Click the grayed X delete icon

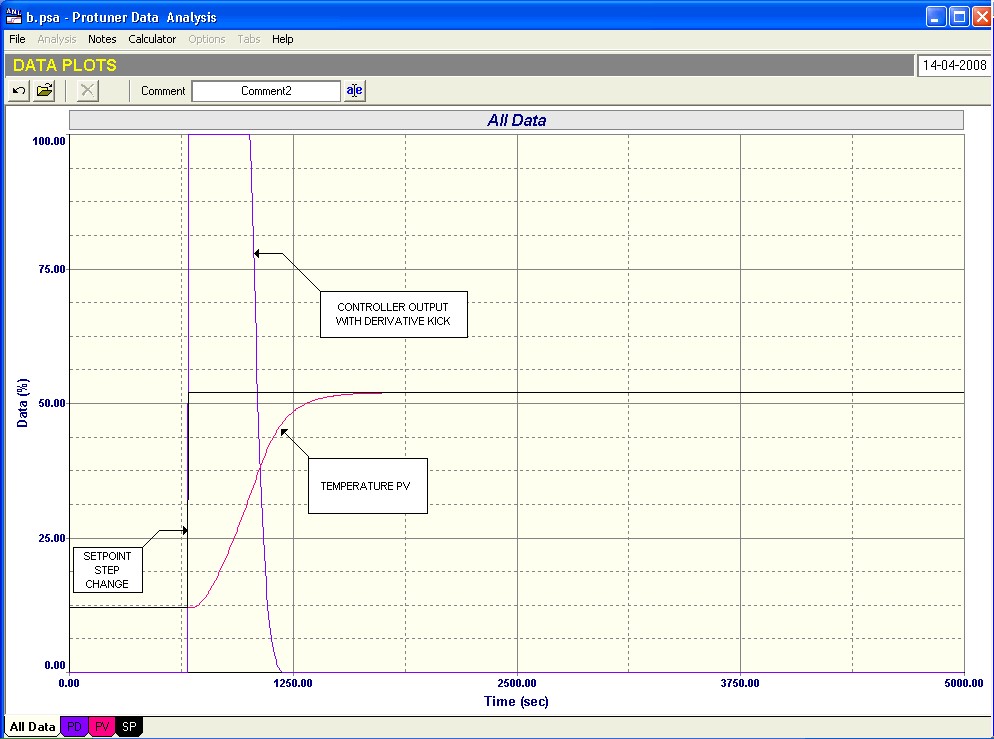pos(88,91)
